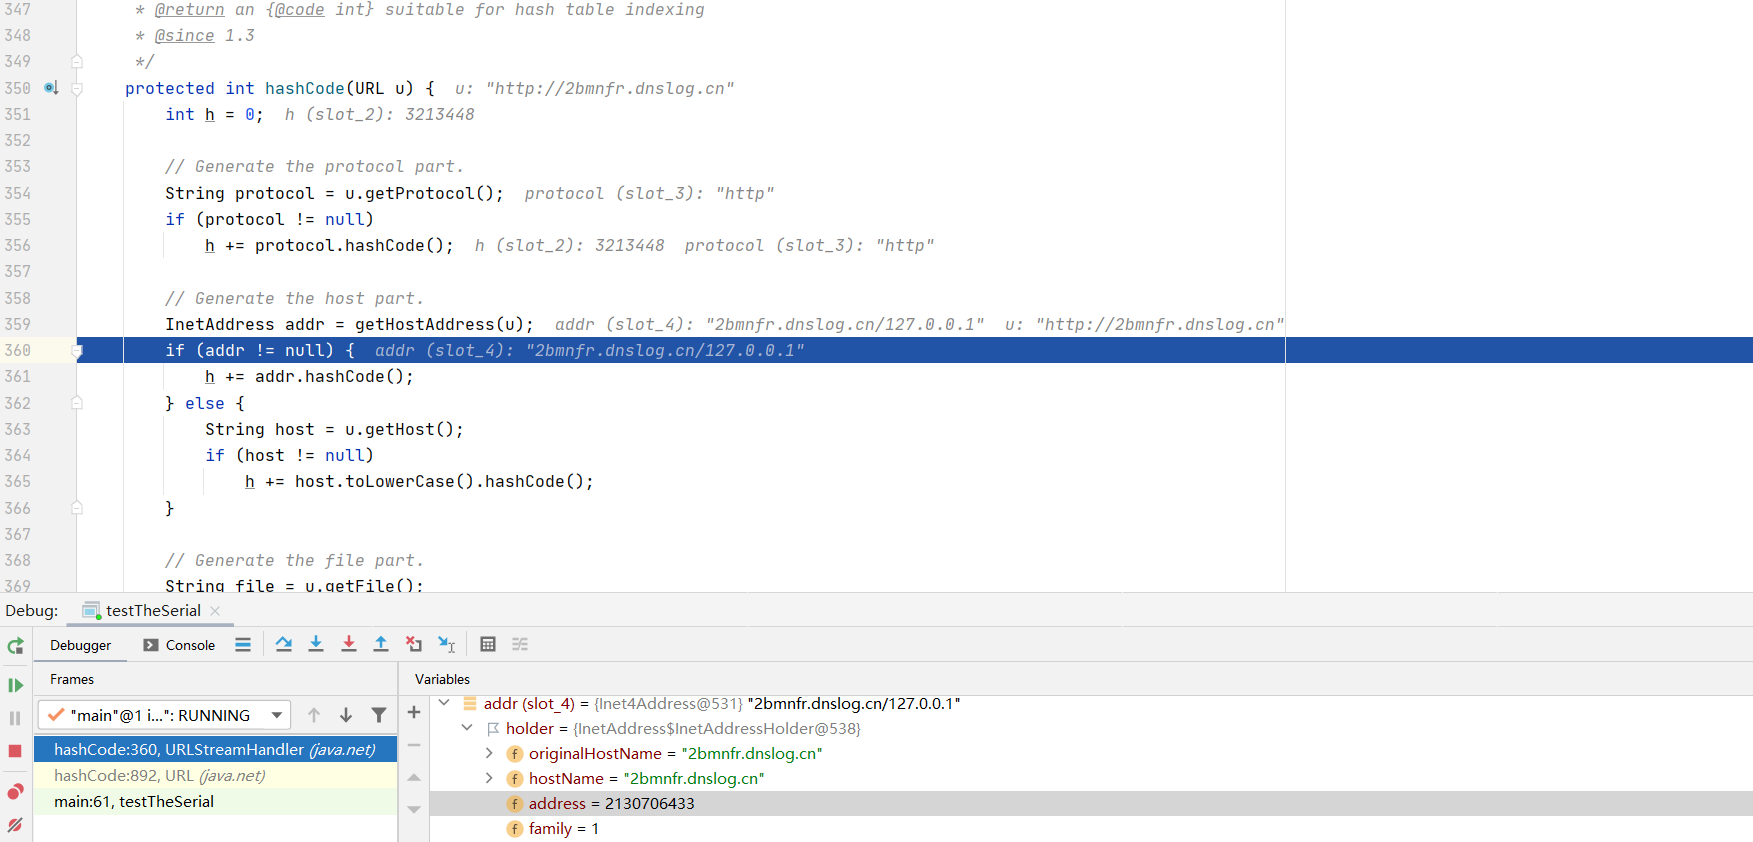
Task: Switch to the Console tab
Action: (179, 645)
